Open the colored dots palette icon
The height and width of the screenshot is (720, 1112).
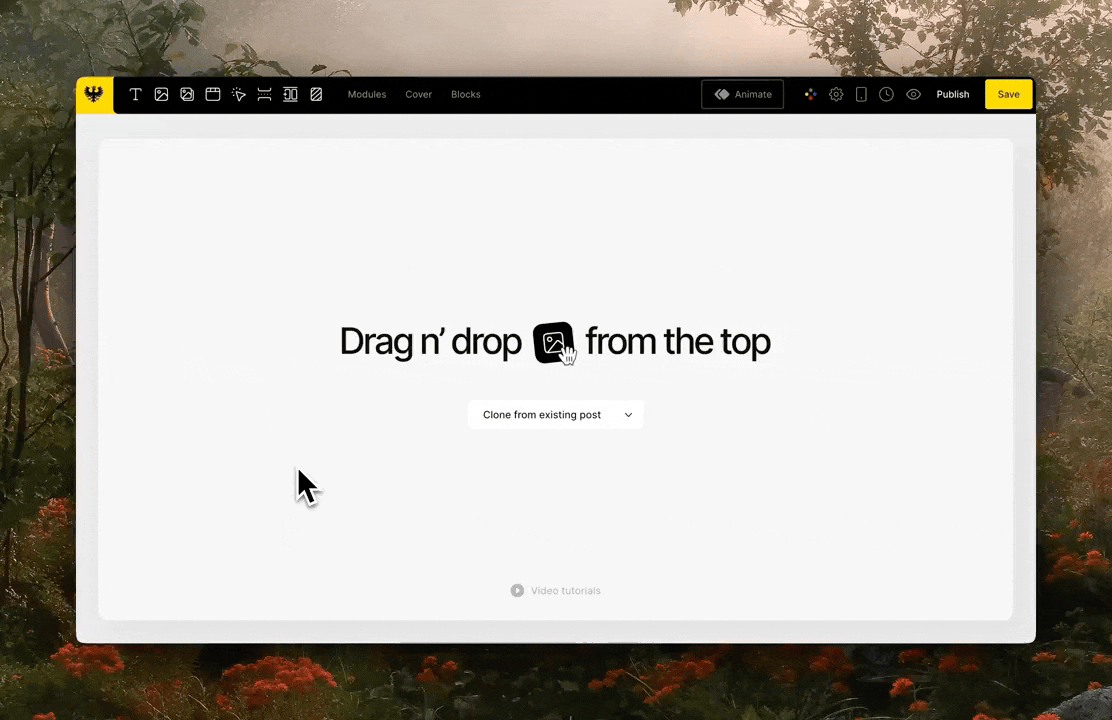pos(811,94)
